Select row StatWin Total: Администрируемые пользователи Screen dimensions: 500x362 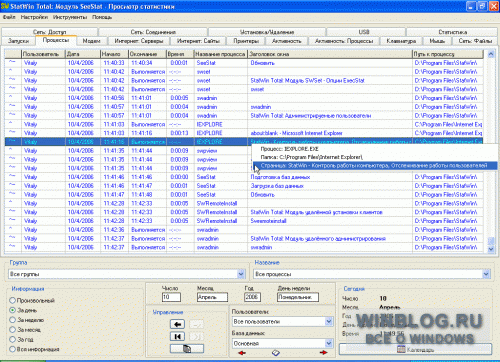244,116
